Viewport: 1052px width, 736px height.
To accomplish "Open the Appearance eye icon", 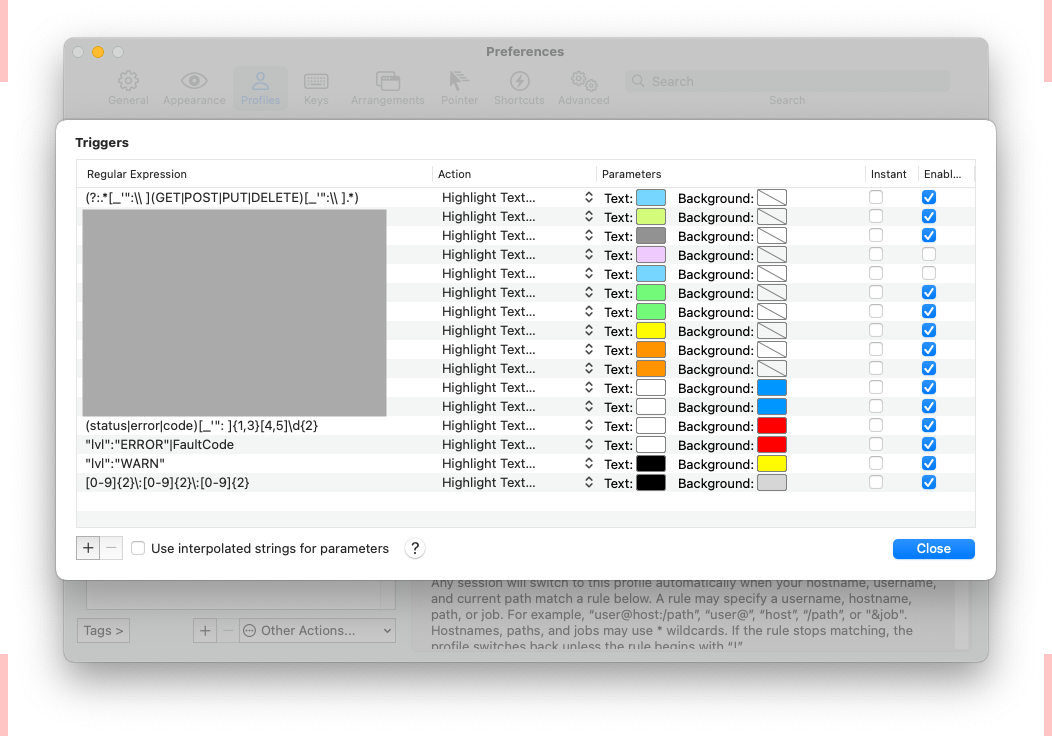I will pos(194,81).
